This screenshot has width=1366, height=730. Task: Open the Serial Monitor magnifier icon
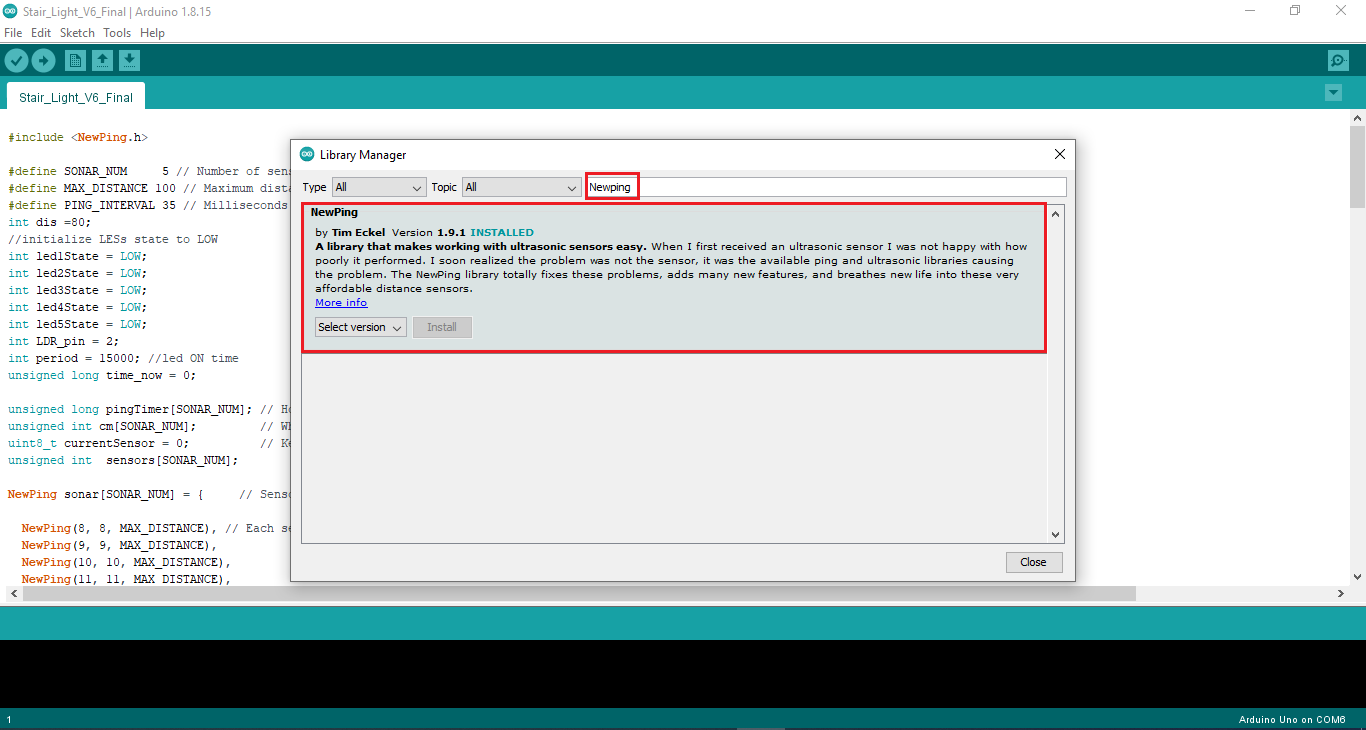pyautogui.click(x=1338, y=61)
